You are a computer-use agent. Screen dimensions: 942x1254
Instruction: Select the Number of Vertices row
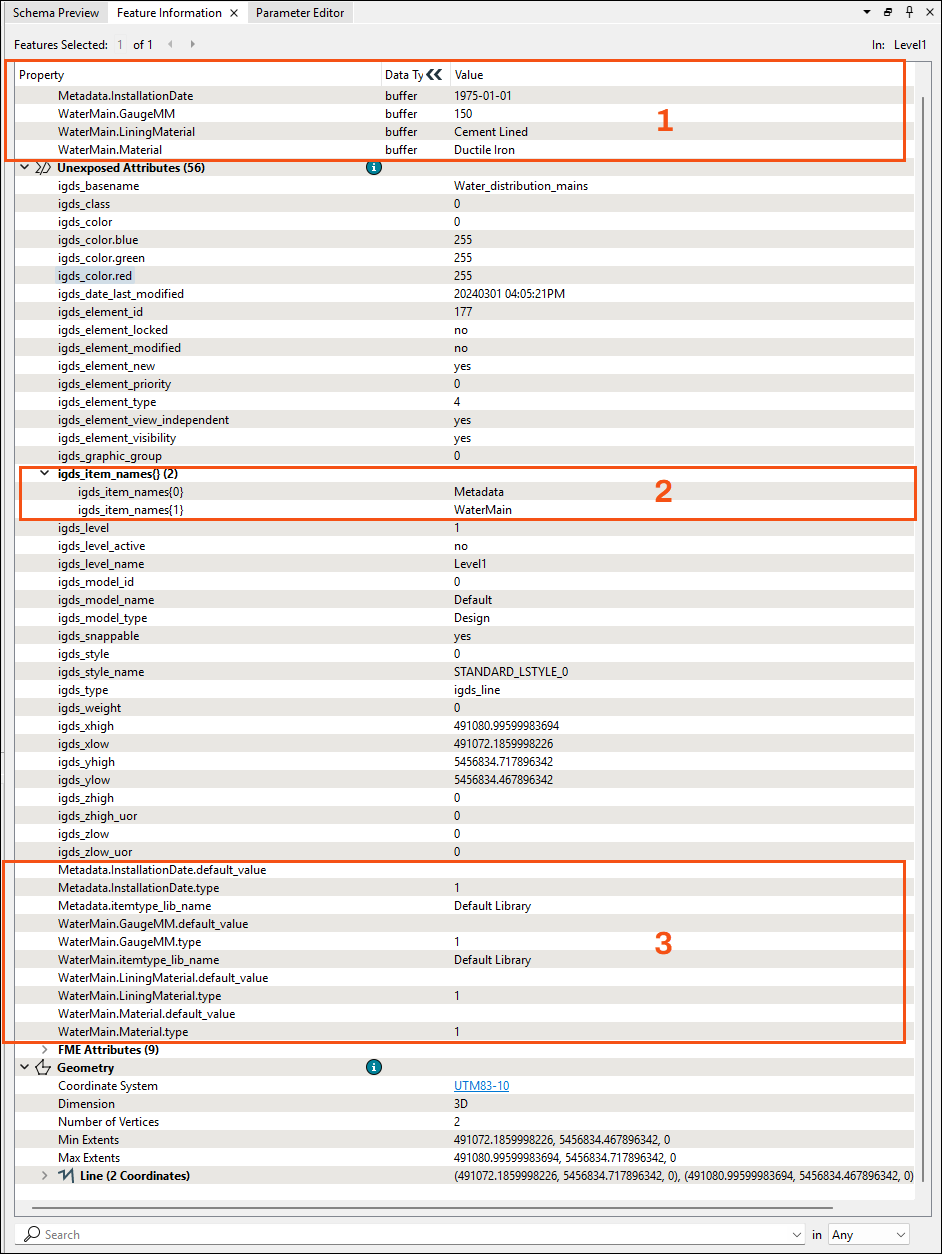[464, 1122]
